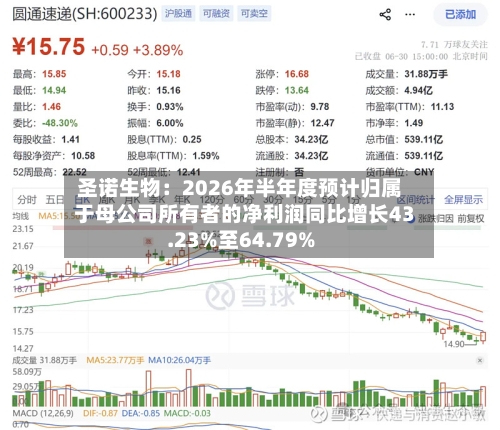Select the 周K chart tab
This screenshot has width=500, height=430.
[107, 200]
